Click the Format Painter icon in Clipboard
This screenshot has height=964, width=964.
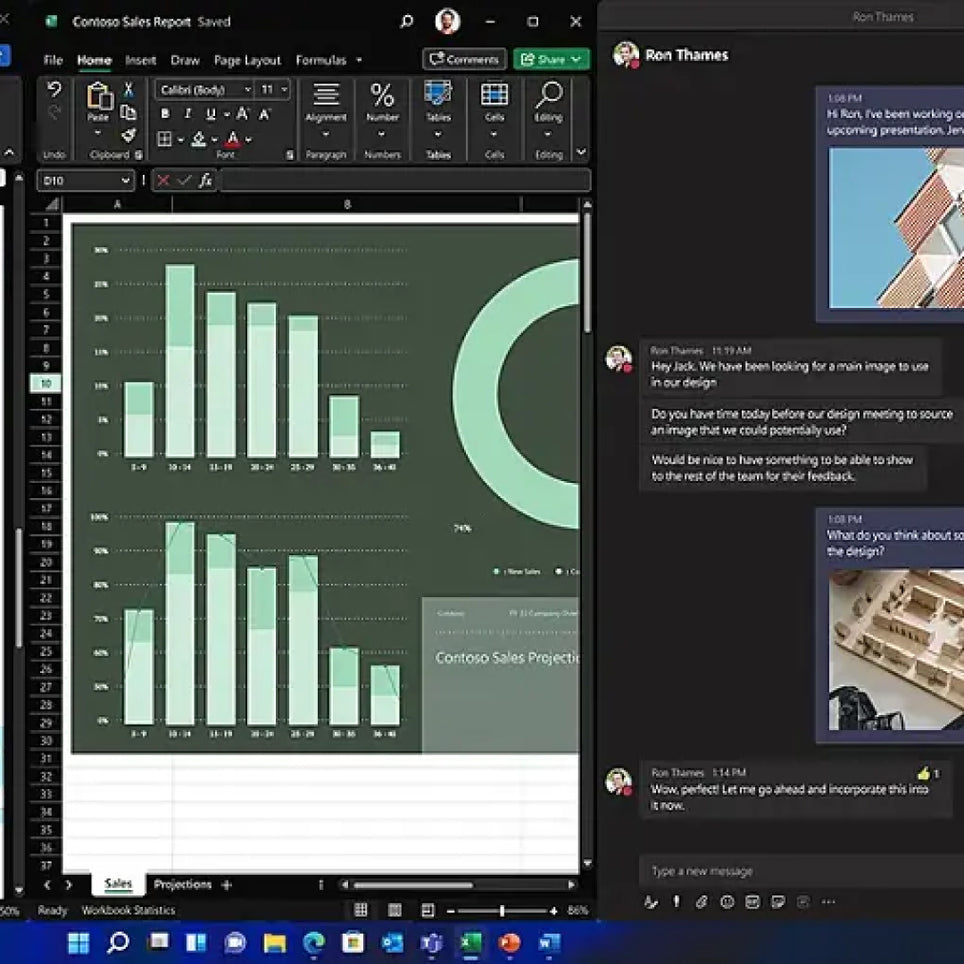click(x=128, y=135)
